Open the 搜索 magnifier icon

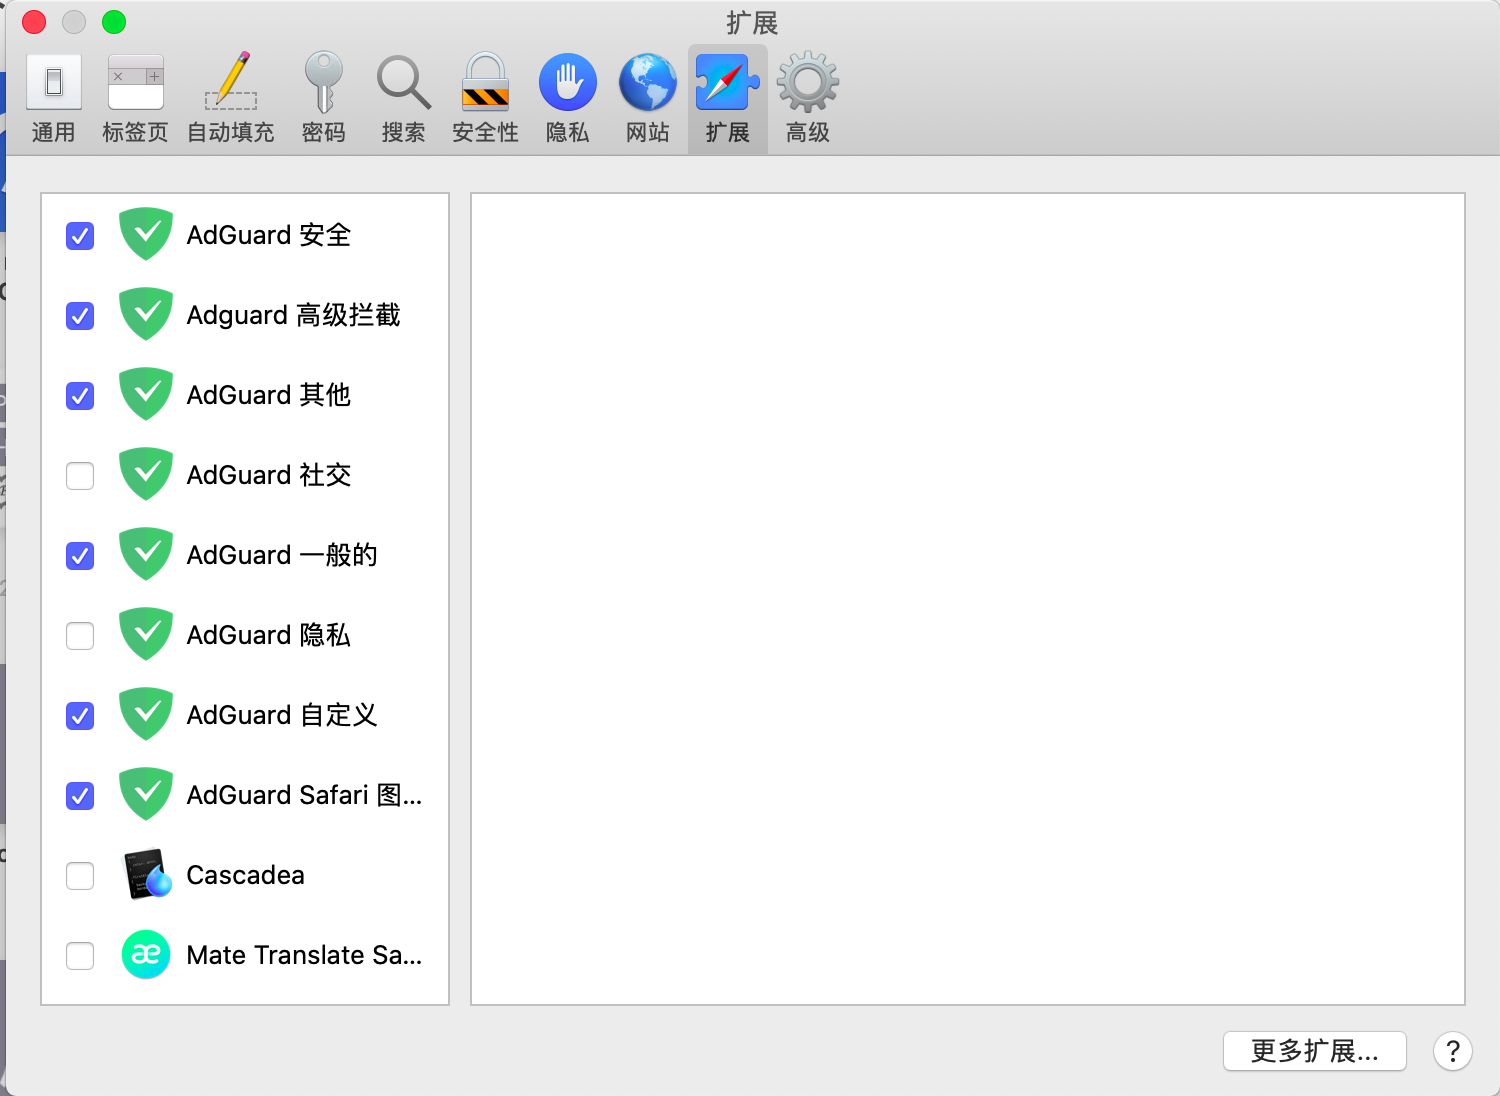pos(403,82)
